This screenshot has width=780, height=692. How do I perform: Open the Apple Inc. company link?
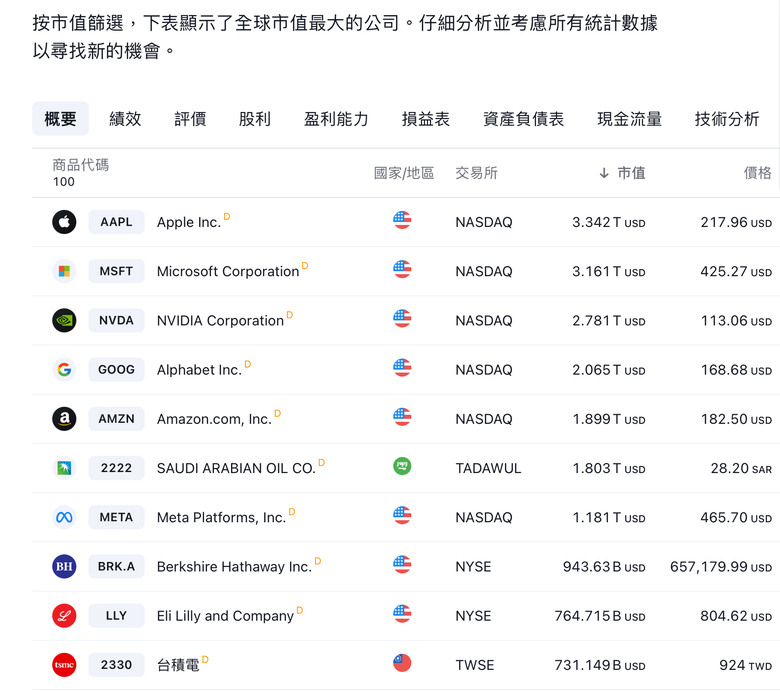(x=189, y=222)
